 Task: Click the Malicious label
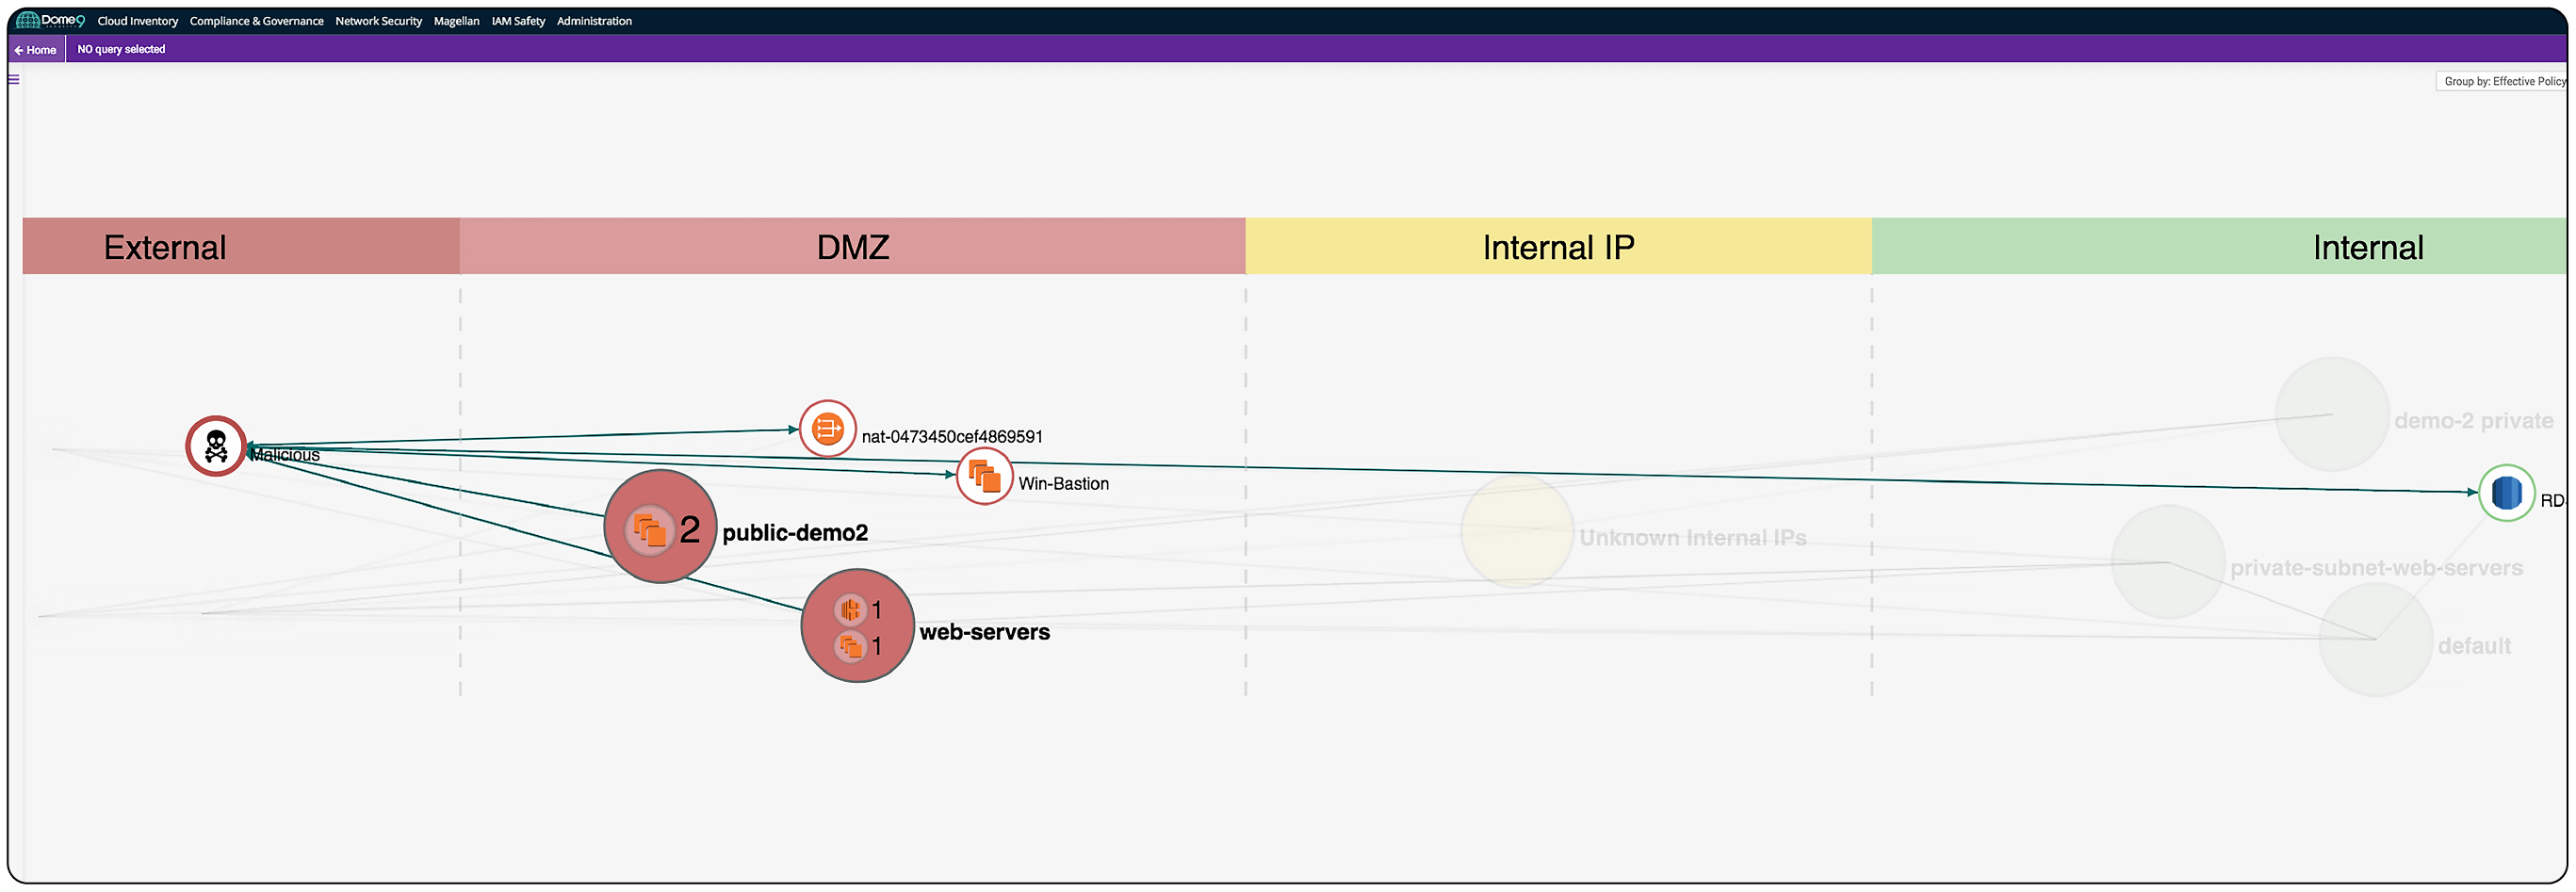tap(285, 455)
